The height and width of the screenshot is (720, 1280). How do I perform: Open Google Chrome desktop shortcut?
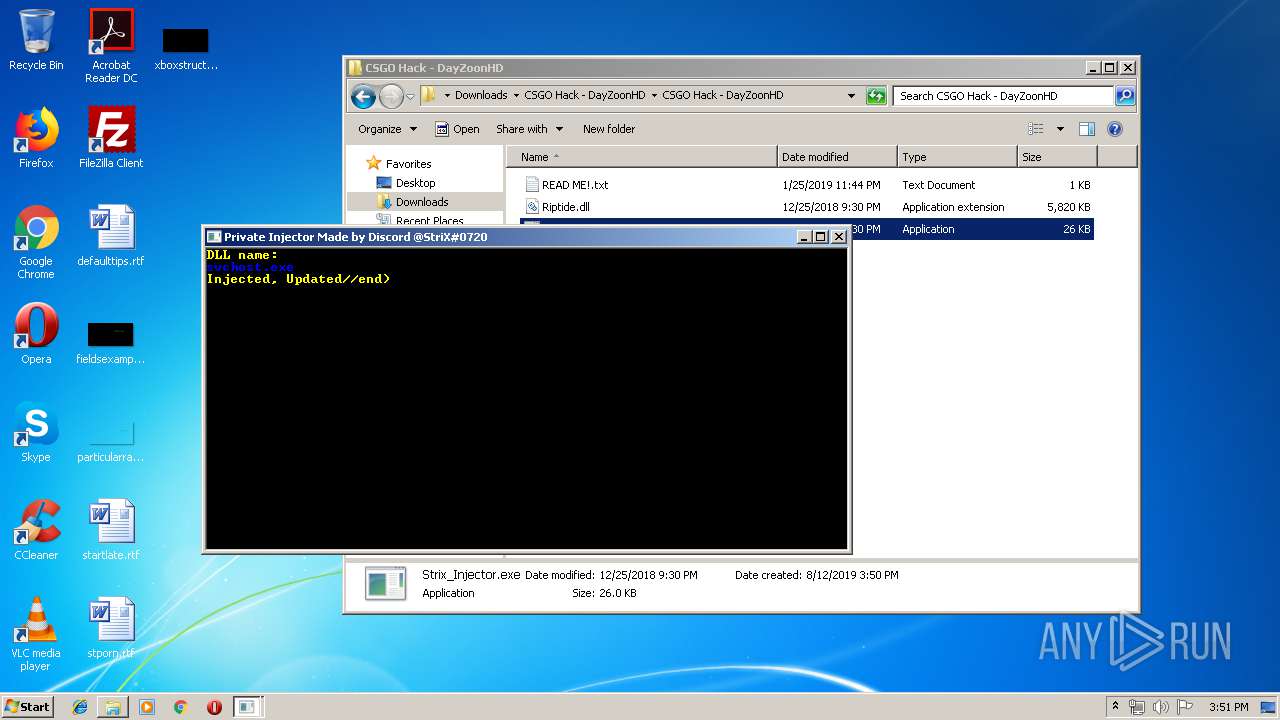[x=36, y=242]
